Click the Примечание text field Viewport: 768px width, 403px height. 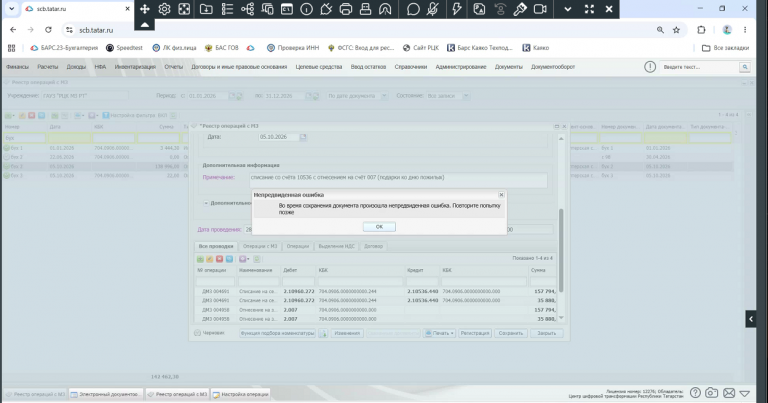pyautogui.click(x=398, y=180)
